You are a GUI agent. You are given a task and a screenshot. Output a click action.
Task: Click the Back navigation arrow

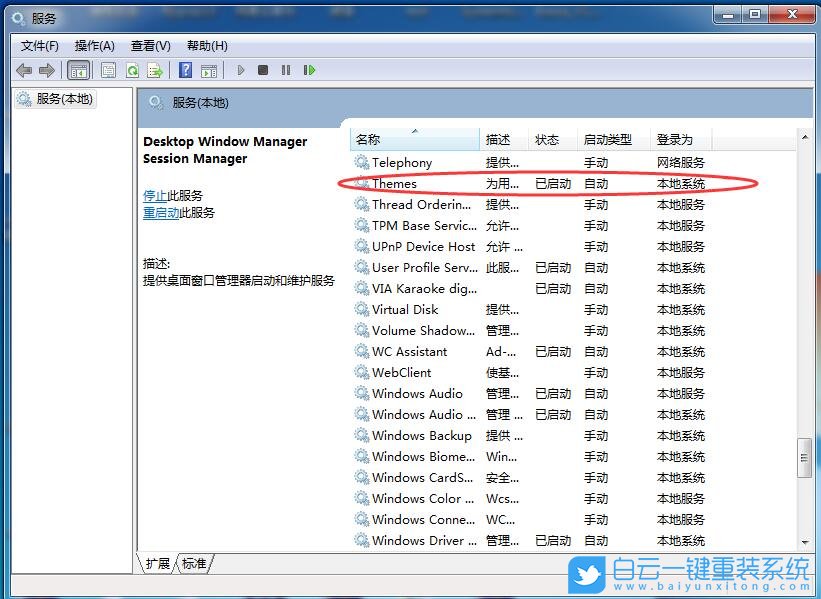pos(23,70)
